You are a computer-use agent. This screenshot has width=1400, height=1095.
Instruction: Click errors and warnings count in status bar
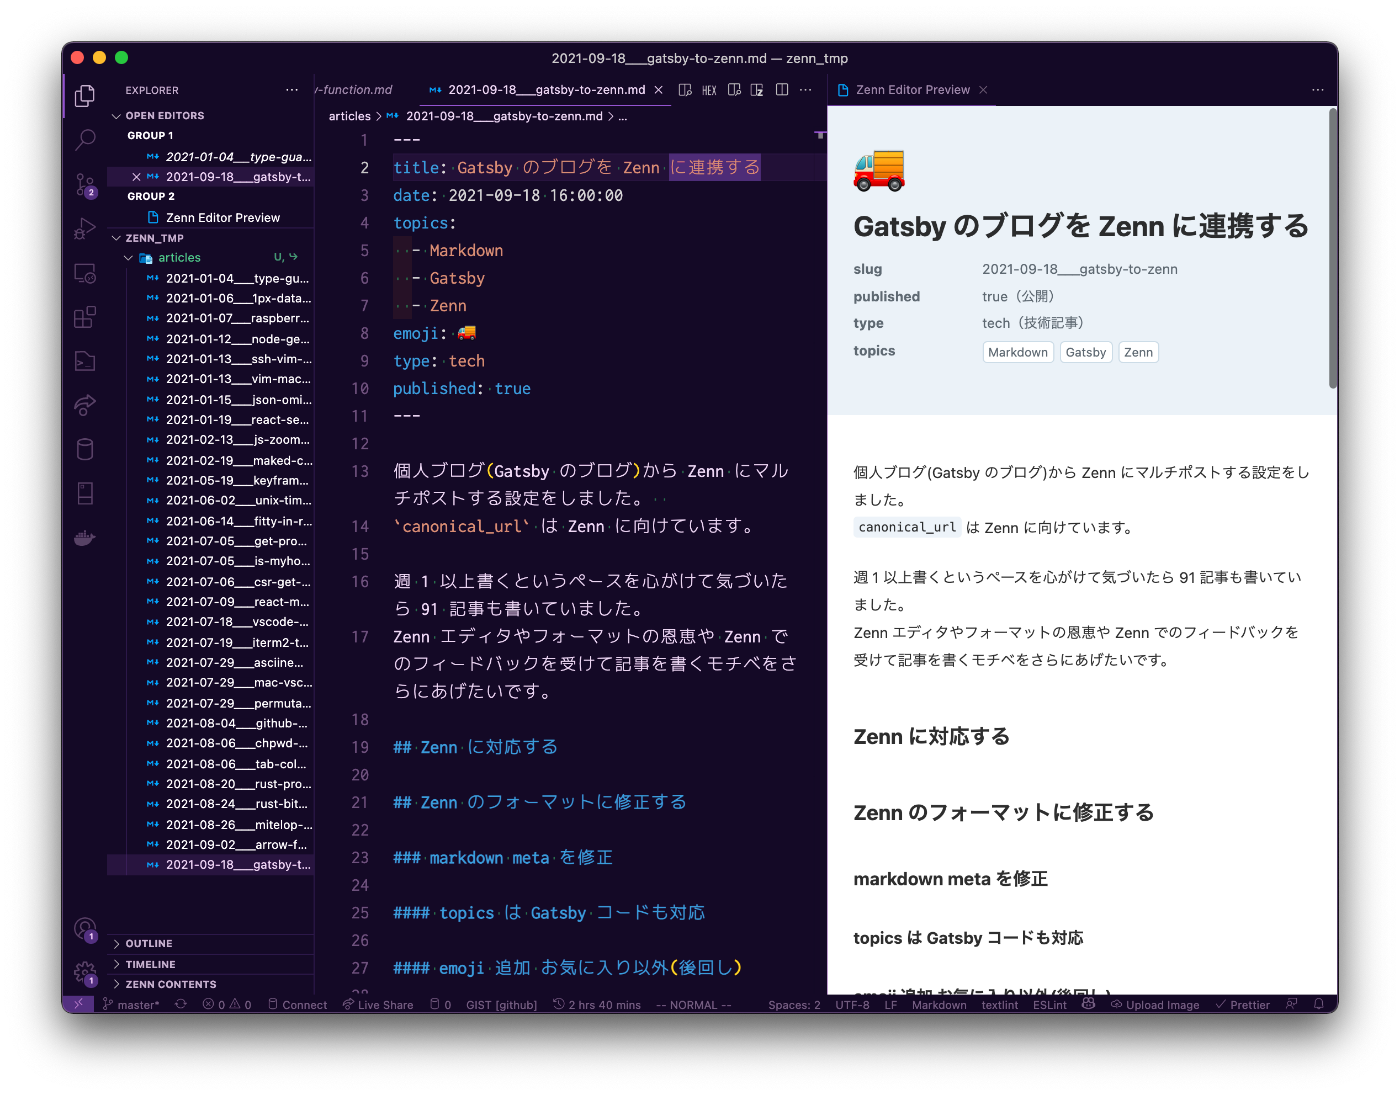[227, 1005]
